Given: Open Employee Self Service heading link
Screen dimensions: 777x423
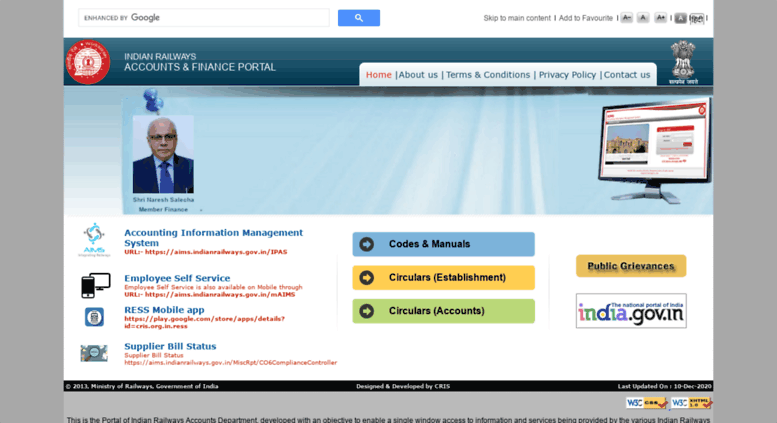Looking at the screenshot, I should [x=177, y=278].
